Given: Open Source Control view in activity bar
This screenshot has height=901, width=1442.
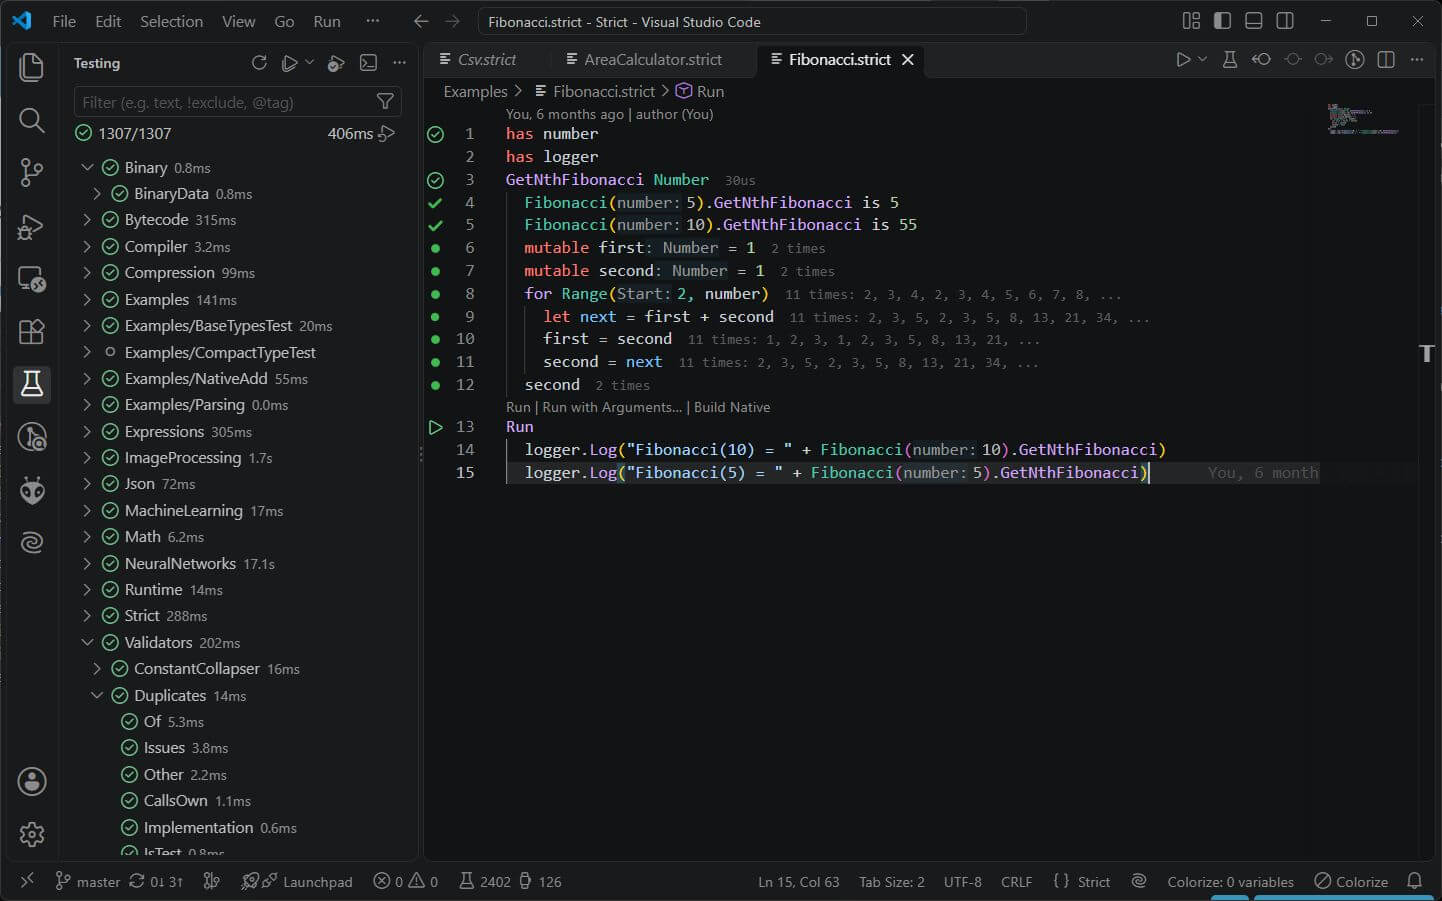Looking at the screenshot, I should (x=31, y=172).
